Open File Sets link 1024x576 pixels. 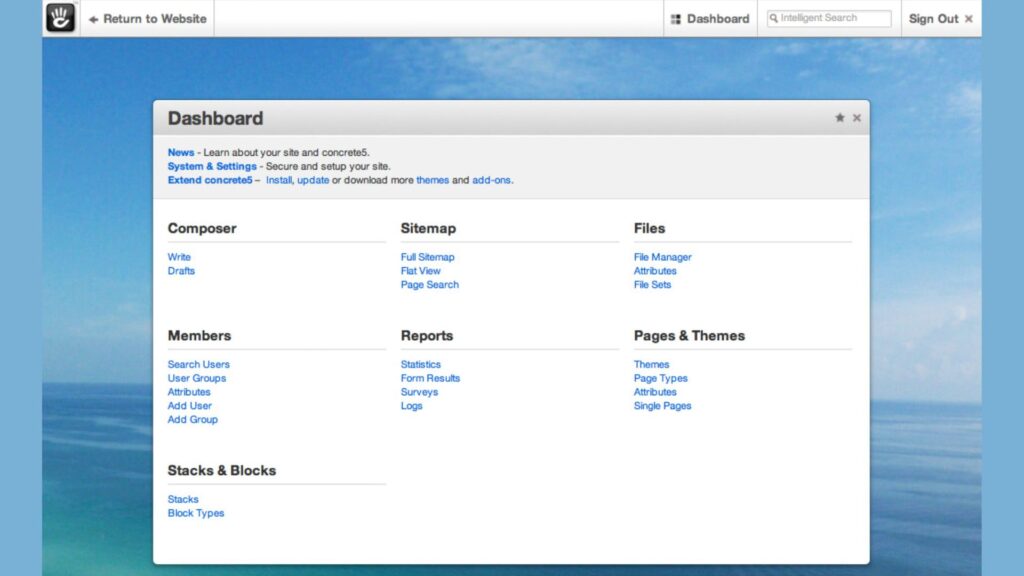[x=652, y=284]
